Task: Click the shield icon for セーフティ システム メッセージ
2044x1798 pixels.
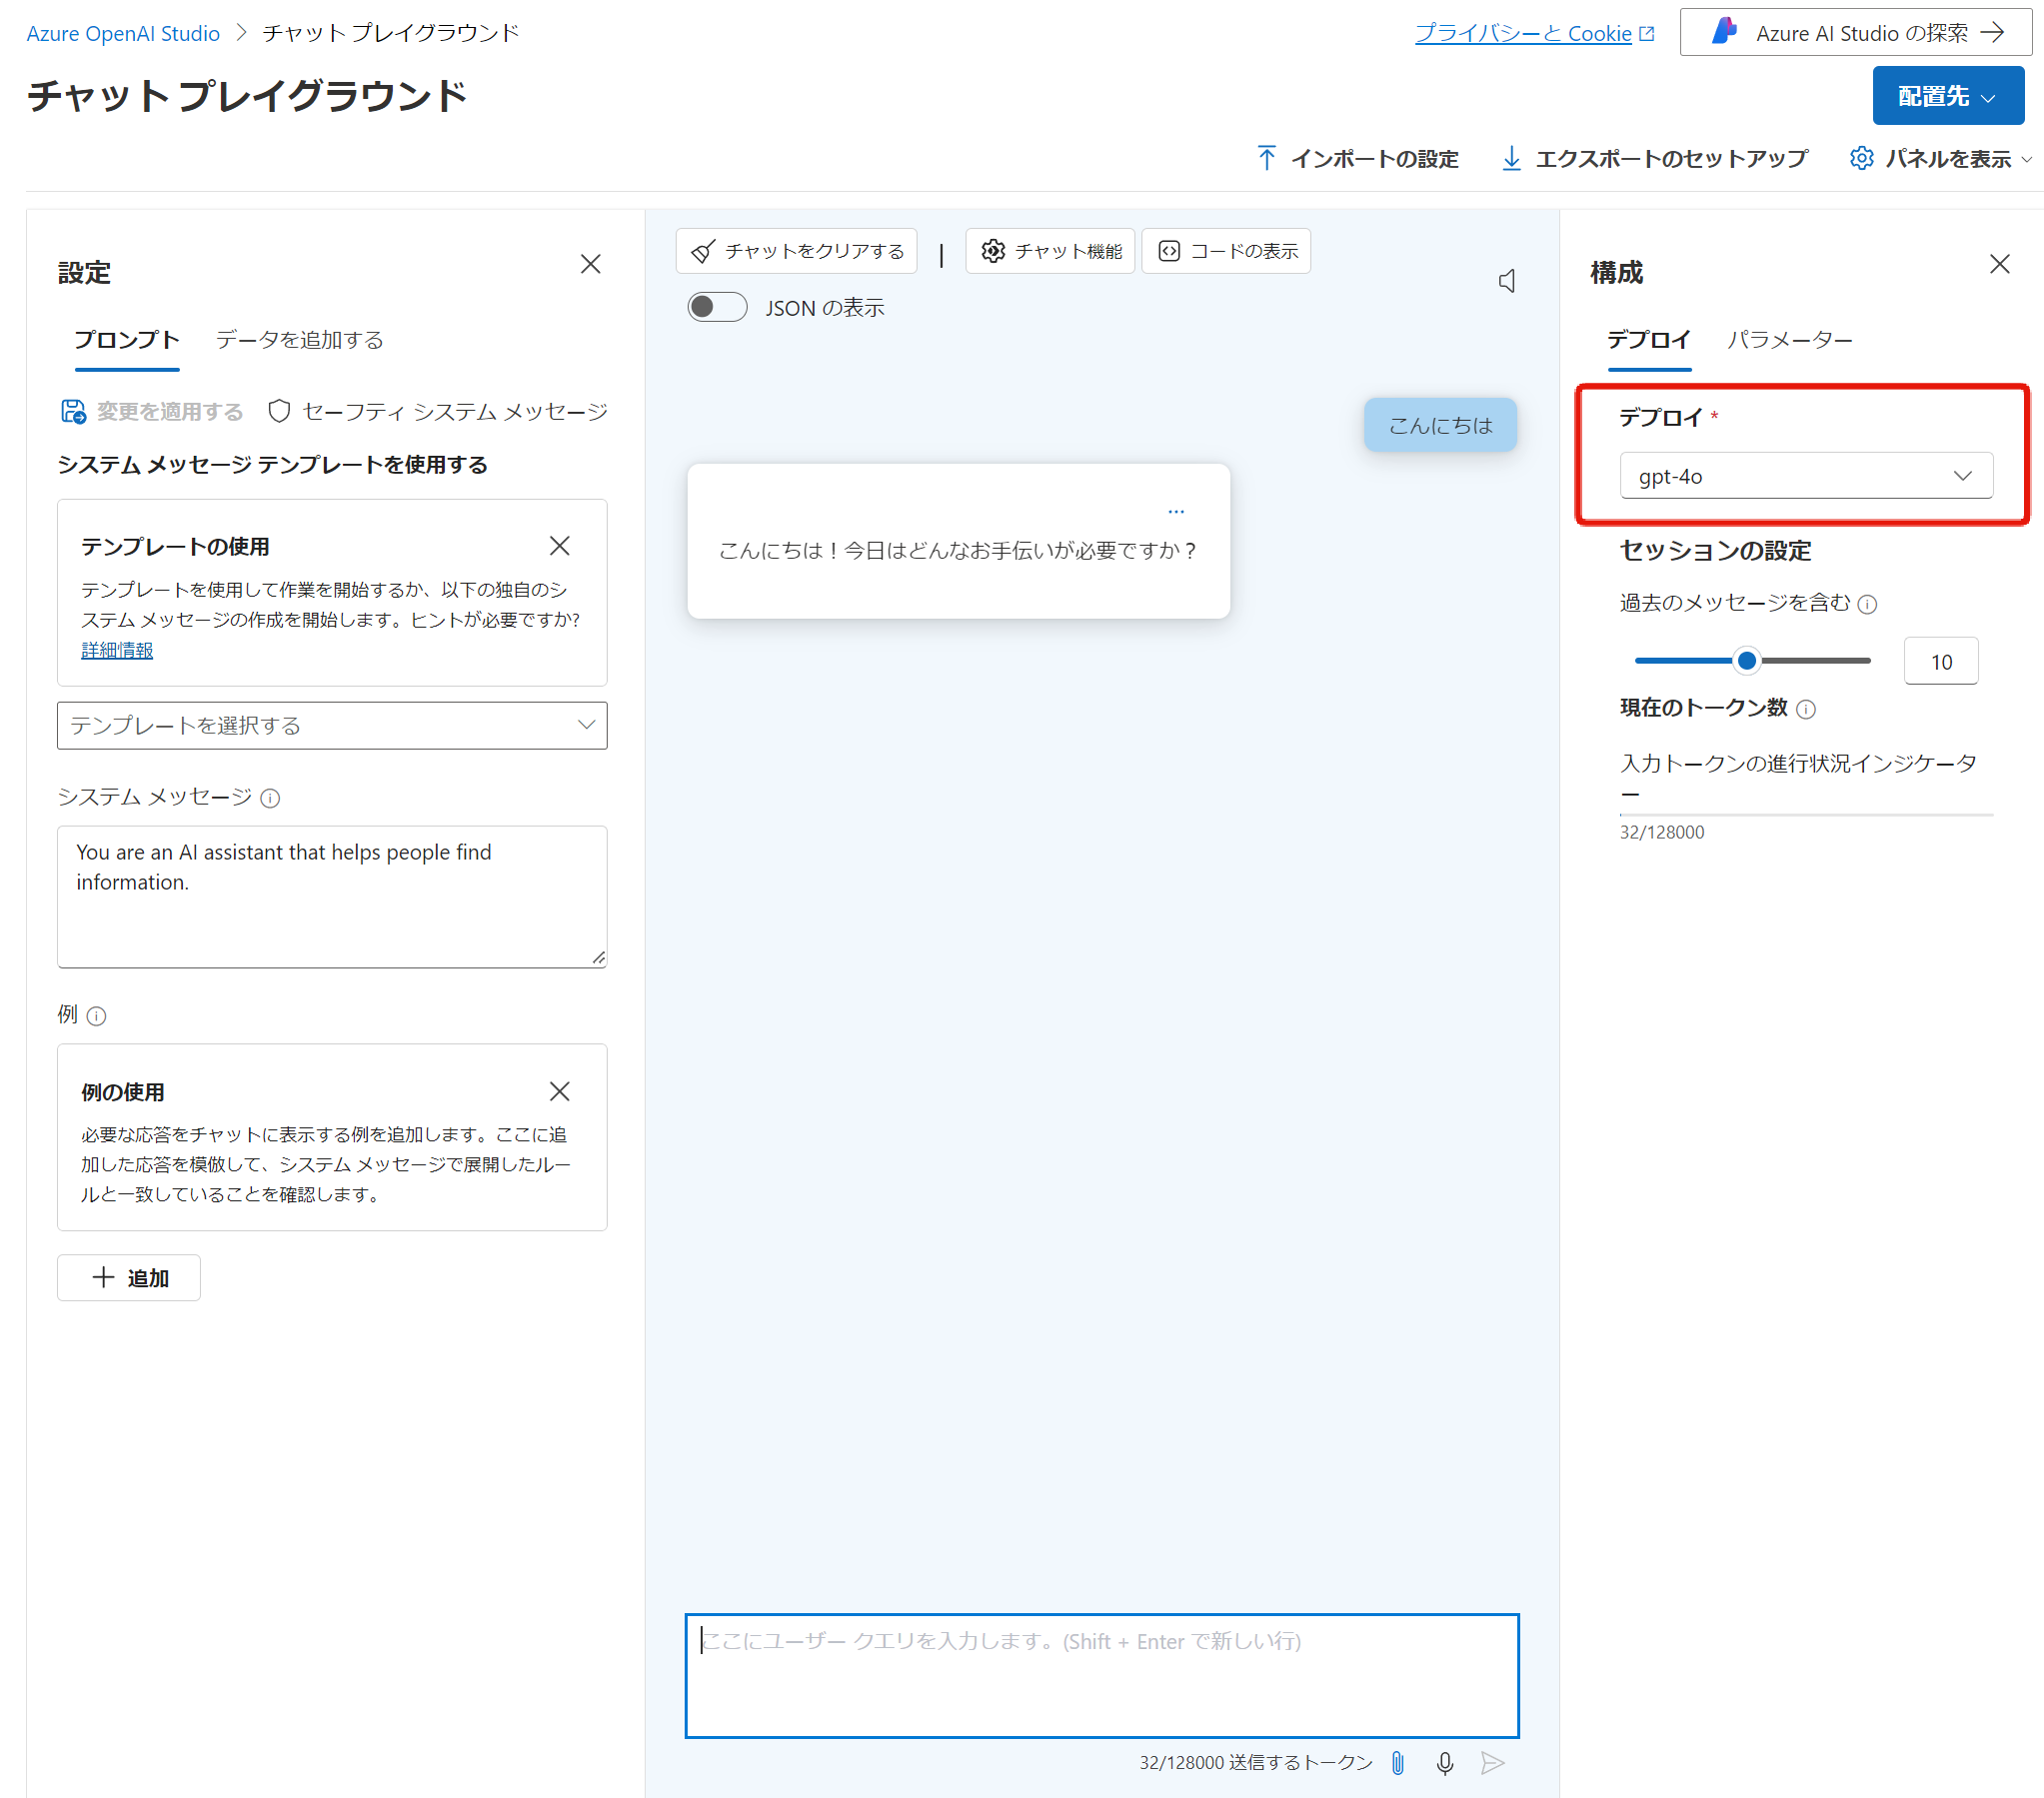Action: [279, 411]
